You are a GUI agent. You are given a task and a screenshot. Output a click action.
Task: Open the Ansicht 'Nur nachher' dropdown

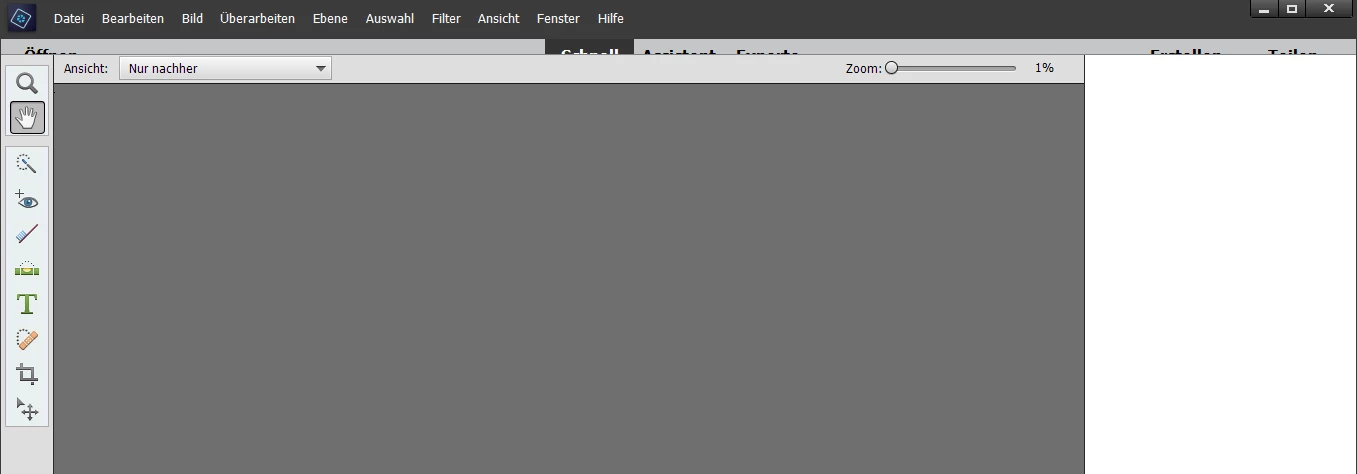[225, 68]
